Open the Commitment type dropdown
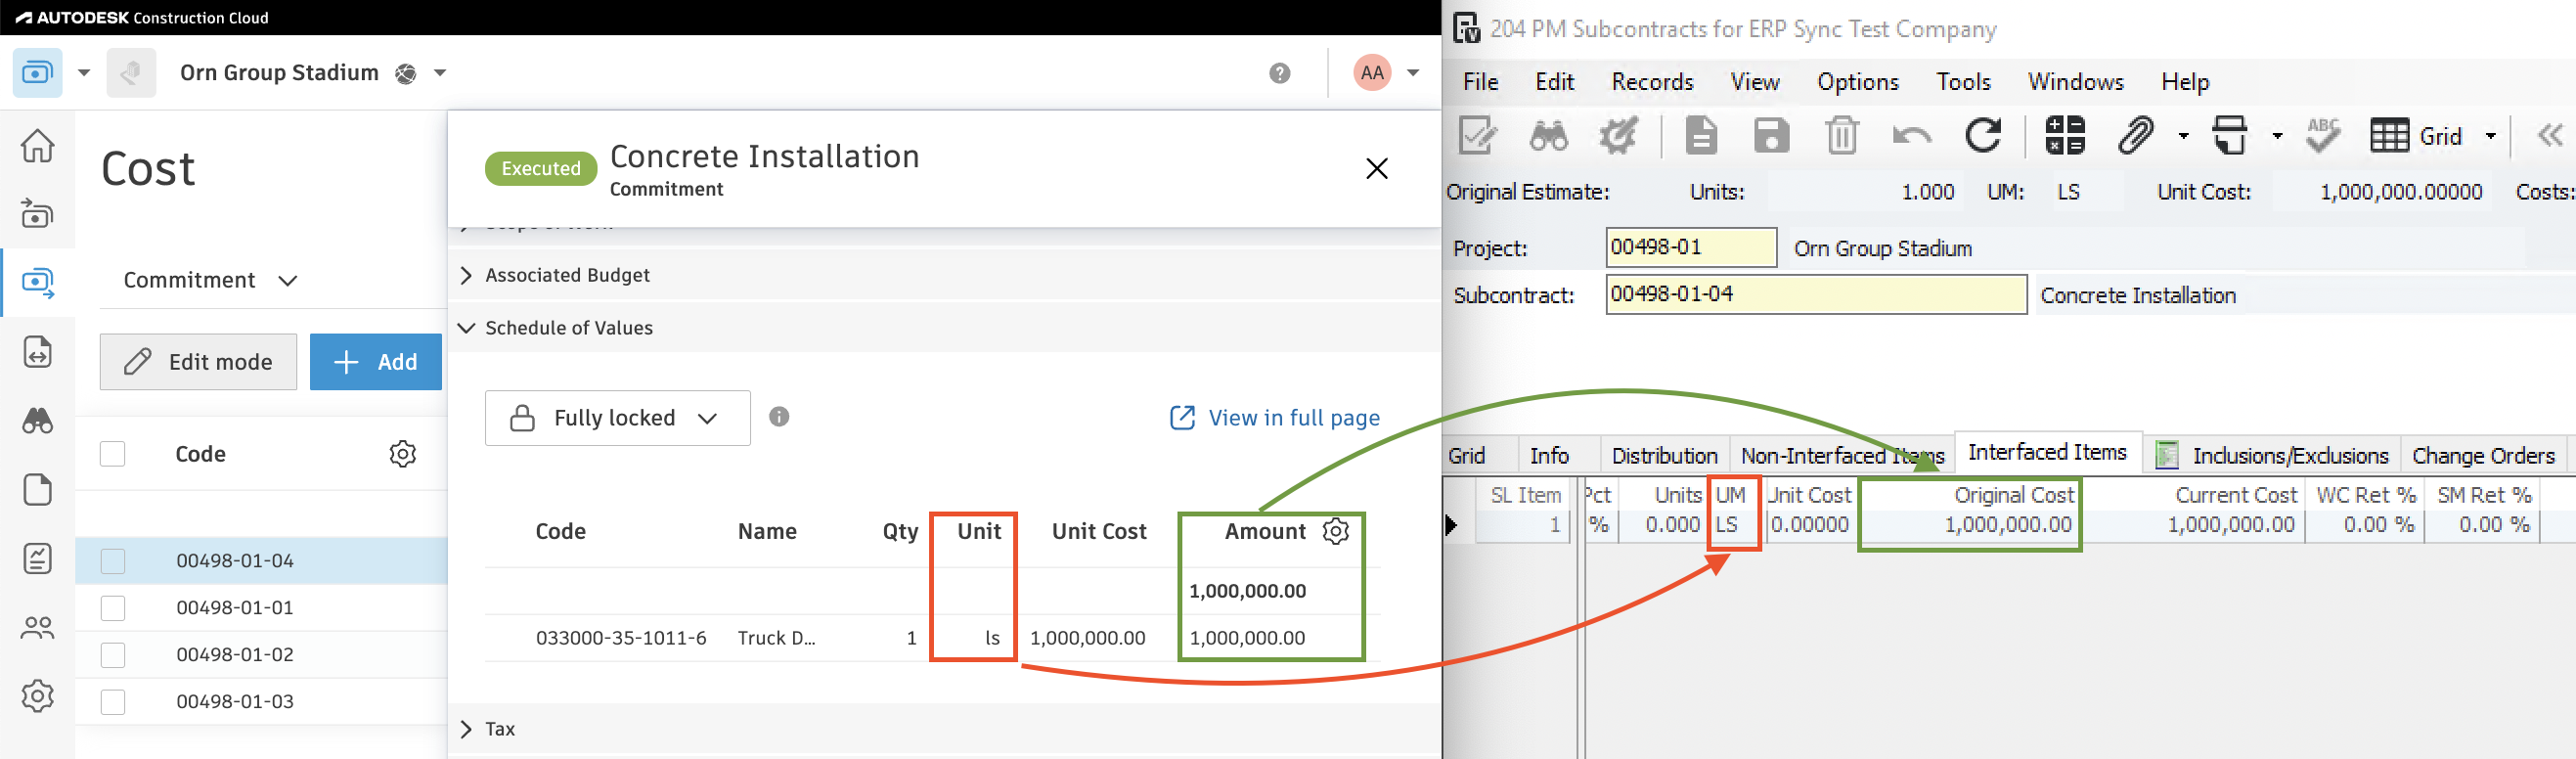 tap(210, 280)
